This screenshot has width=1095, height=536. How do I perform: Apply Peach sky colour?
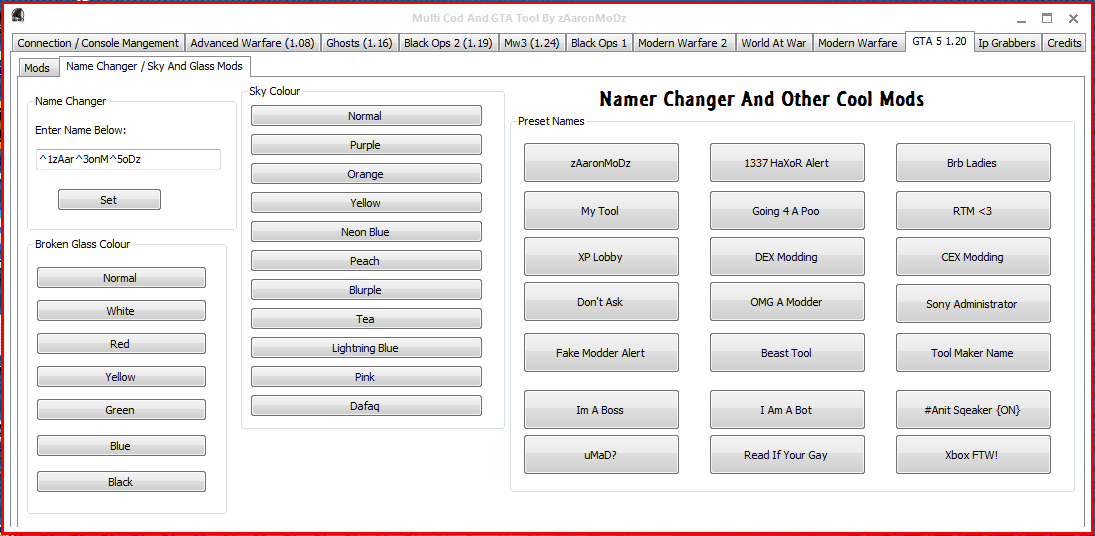366,261
